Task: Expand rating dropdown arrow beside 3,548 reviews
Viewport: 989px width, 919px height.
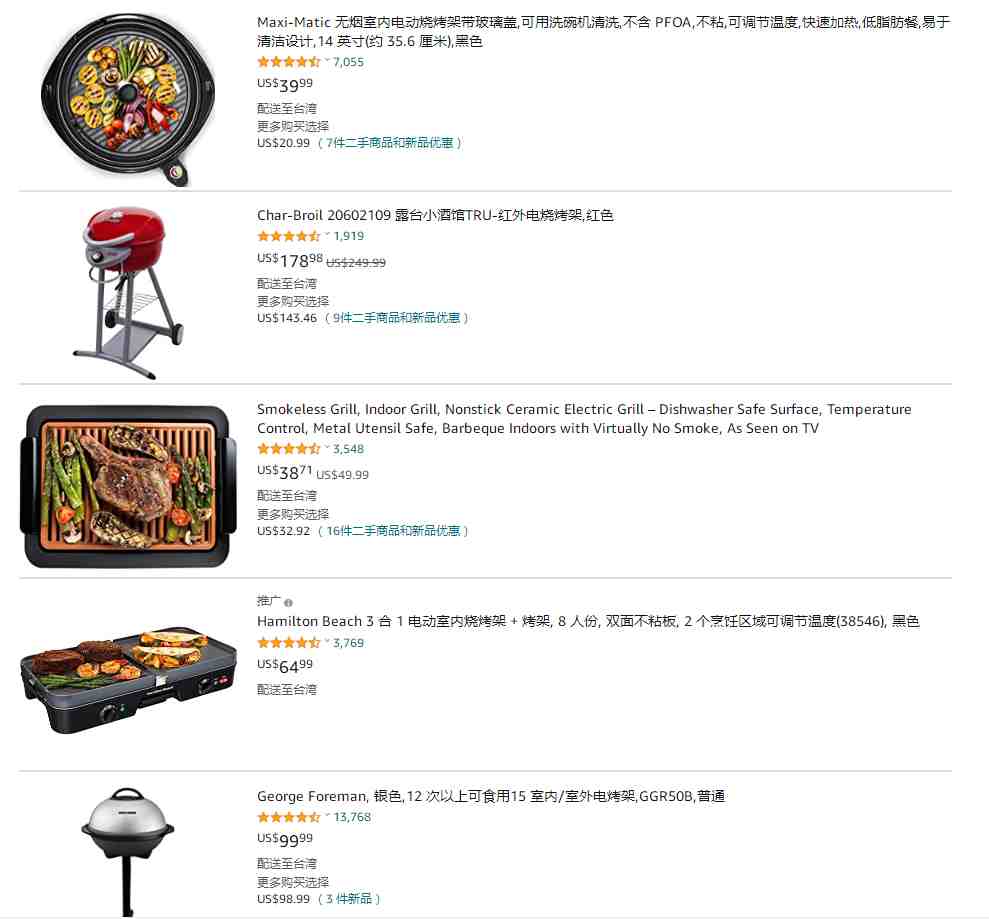Action: click(327, 448)
